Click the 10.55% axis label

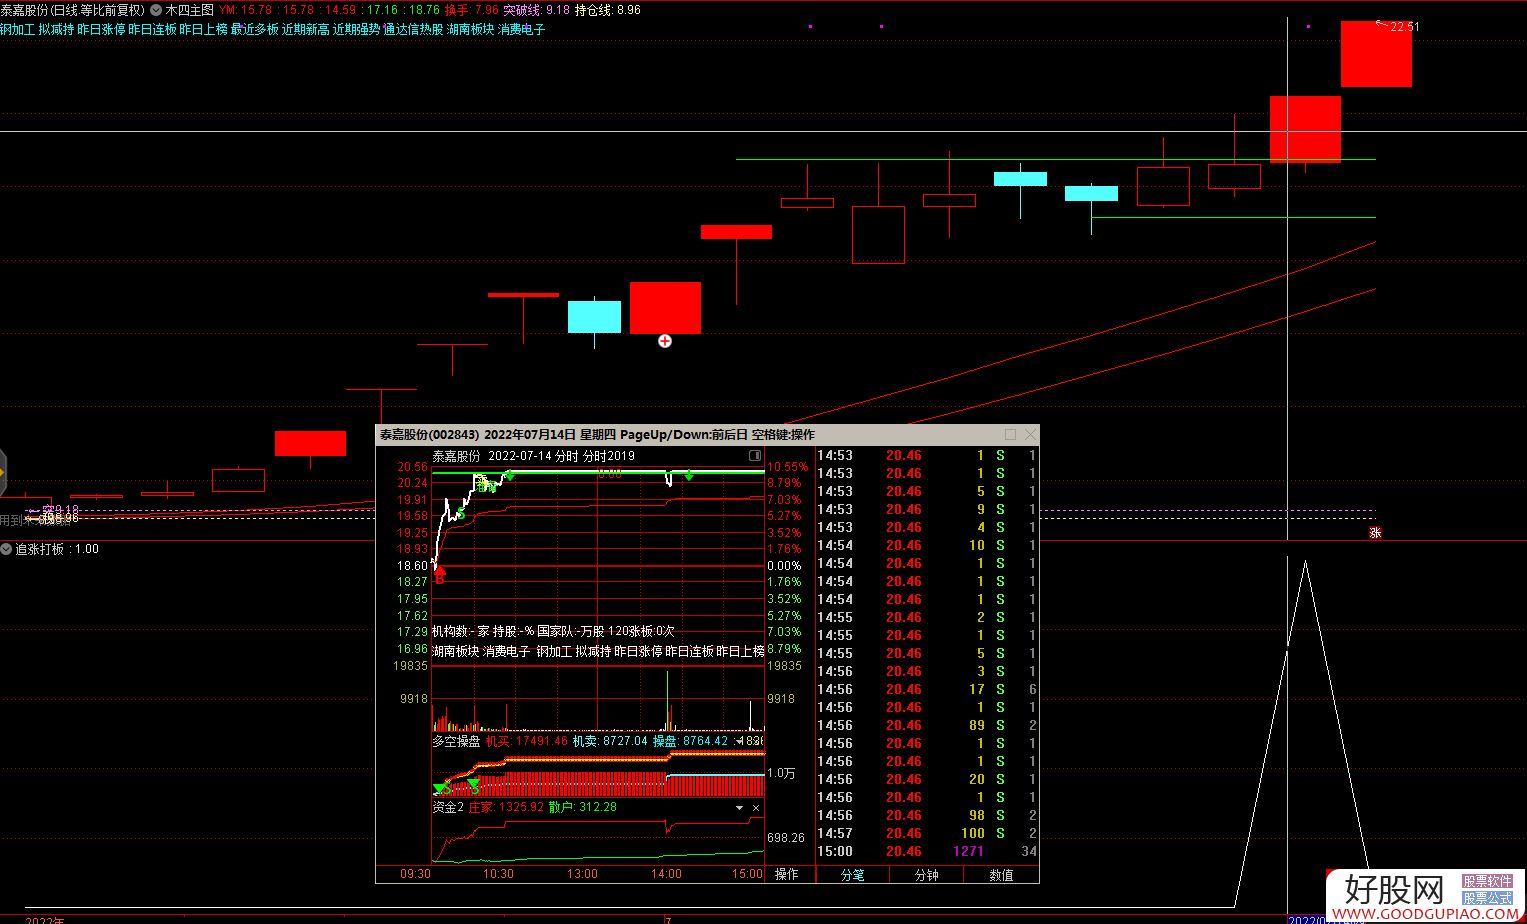(787, 467)
